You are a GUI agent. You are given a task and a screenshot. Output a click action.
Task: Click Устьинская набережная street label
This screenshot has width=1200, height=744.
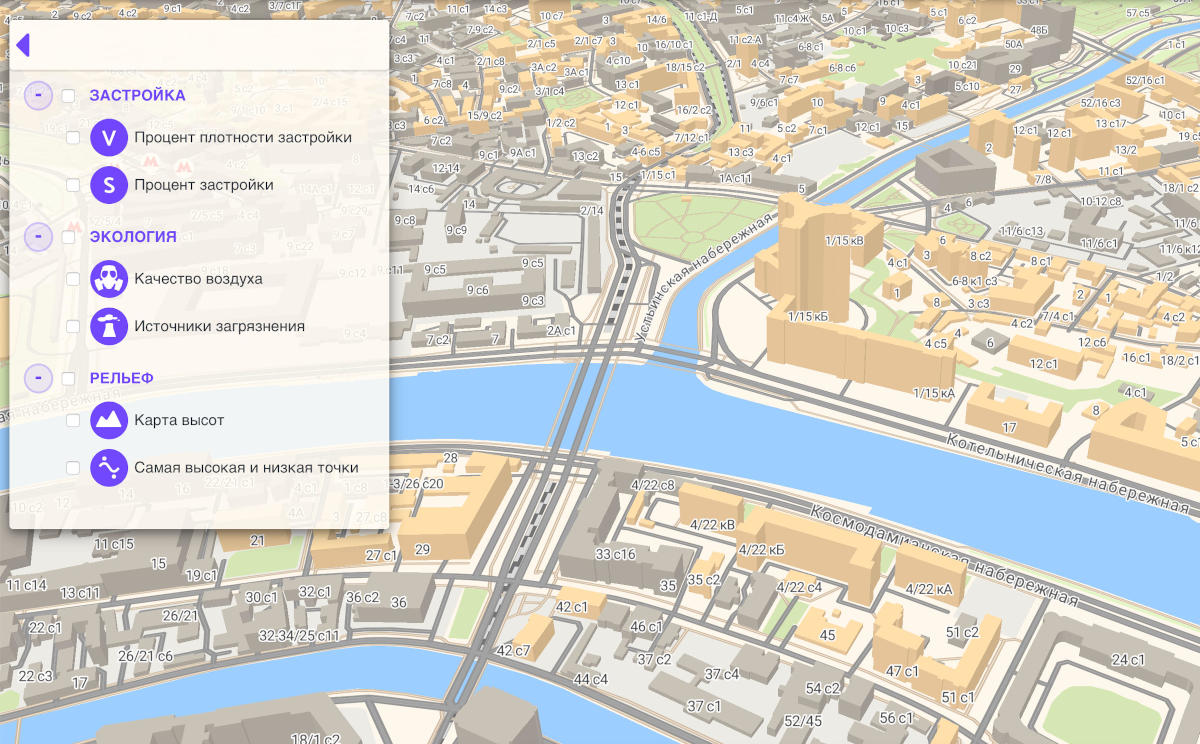(x=705, y=277)
